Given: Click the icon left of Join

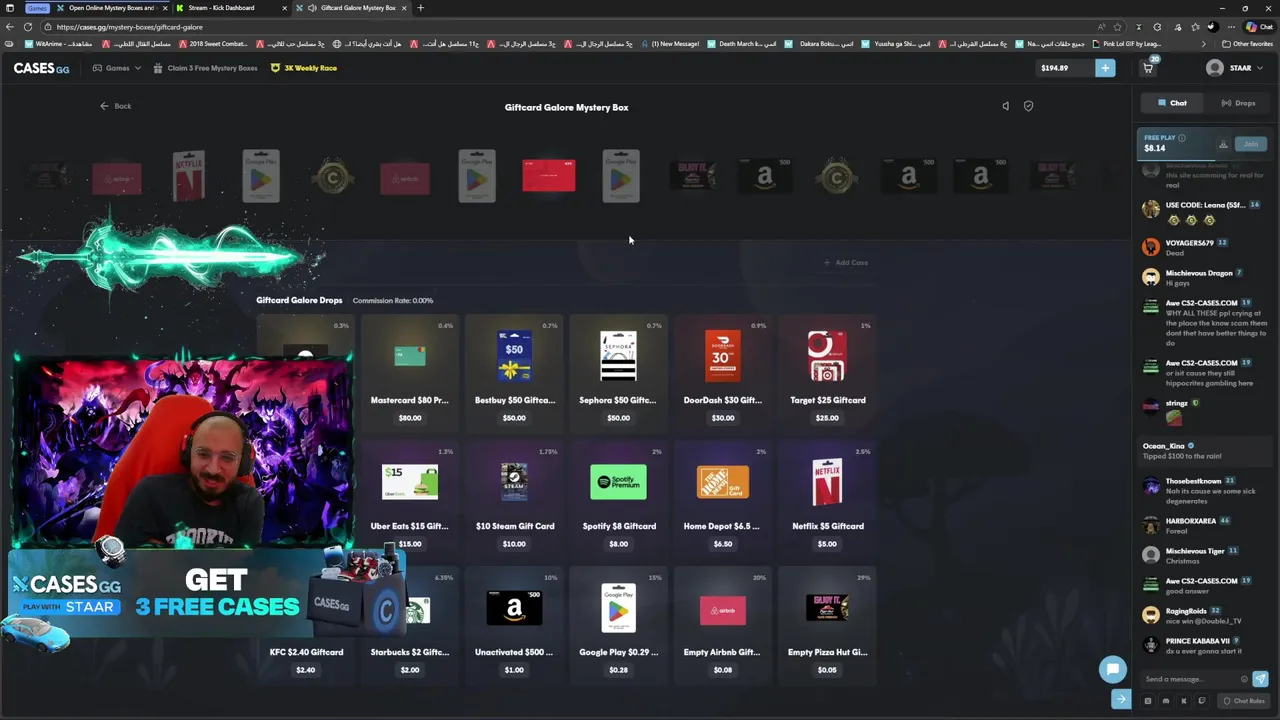Looking at the screenshot, I should 1223,144.
